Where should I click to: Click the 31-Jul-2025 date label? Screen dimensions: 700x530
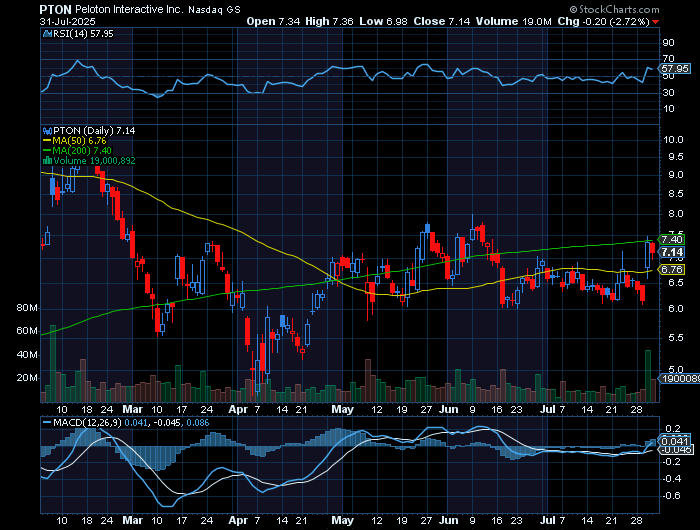click(67, 21)
